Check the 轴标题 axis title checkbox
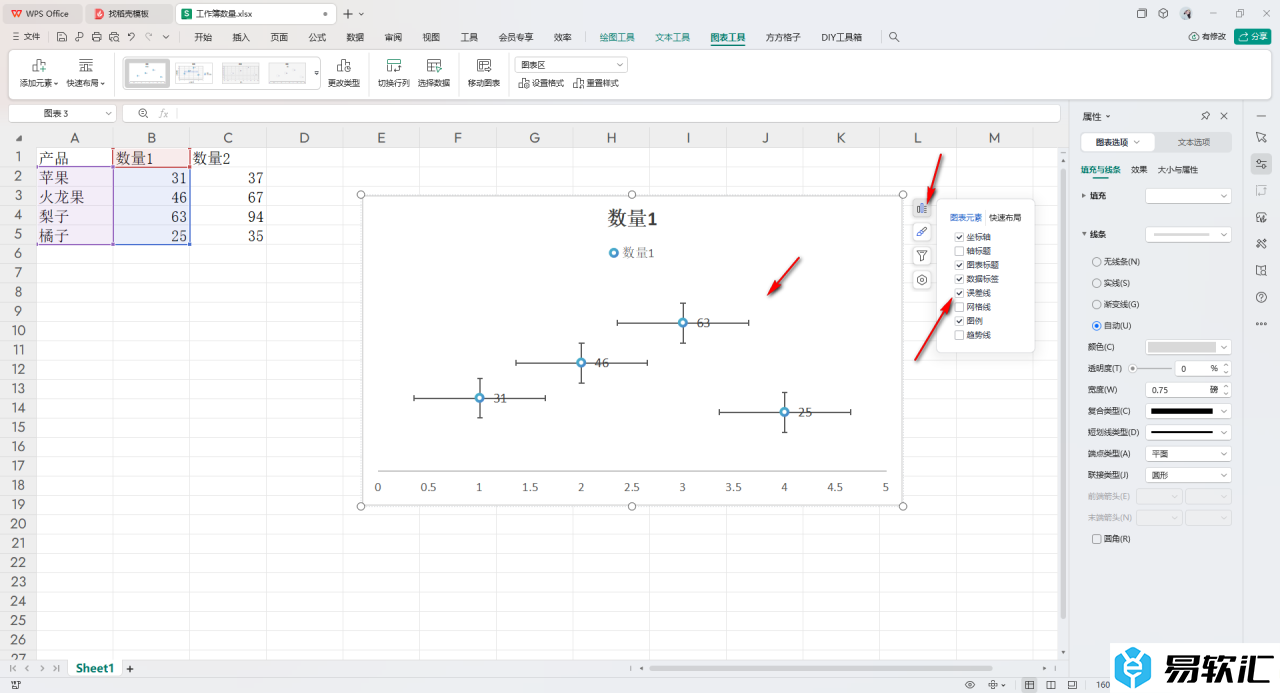The width and height of the screenshot is (1280, 693). (x=960, y=251)
